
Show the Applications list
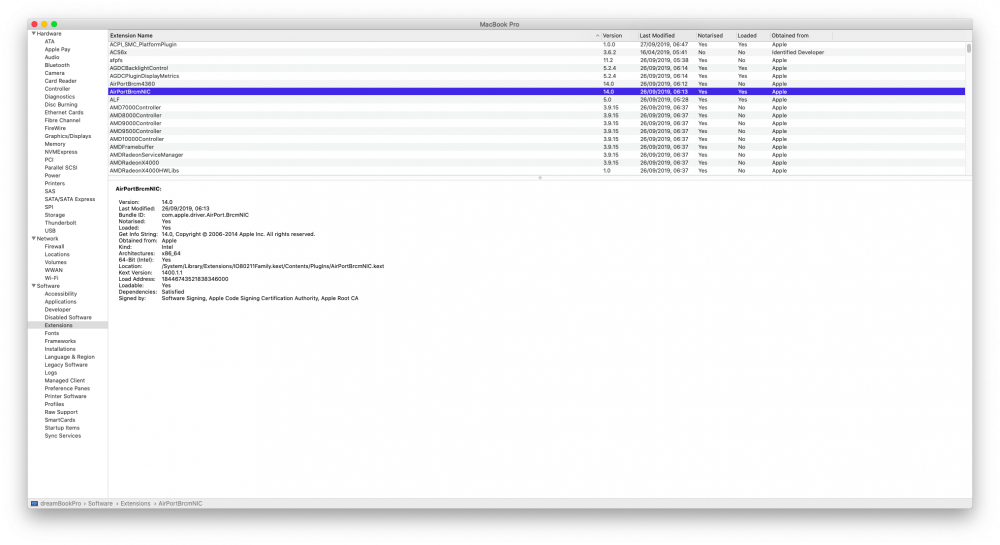point(60,302)
